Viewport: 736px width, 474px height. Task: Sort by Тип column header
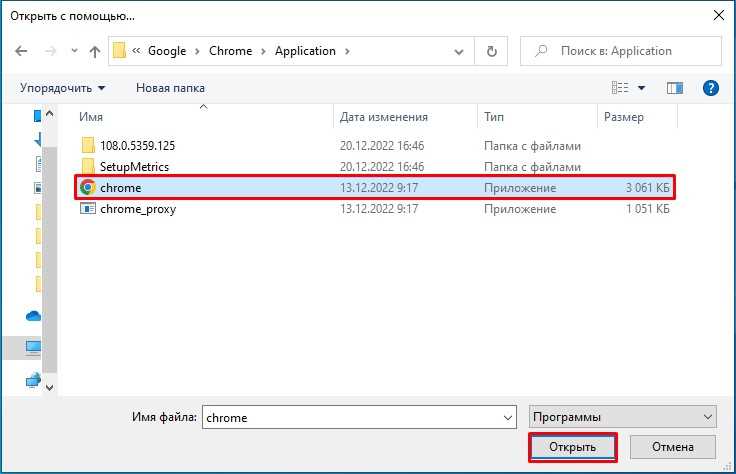[x=494, y=117]
